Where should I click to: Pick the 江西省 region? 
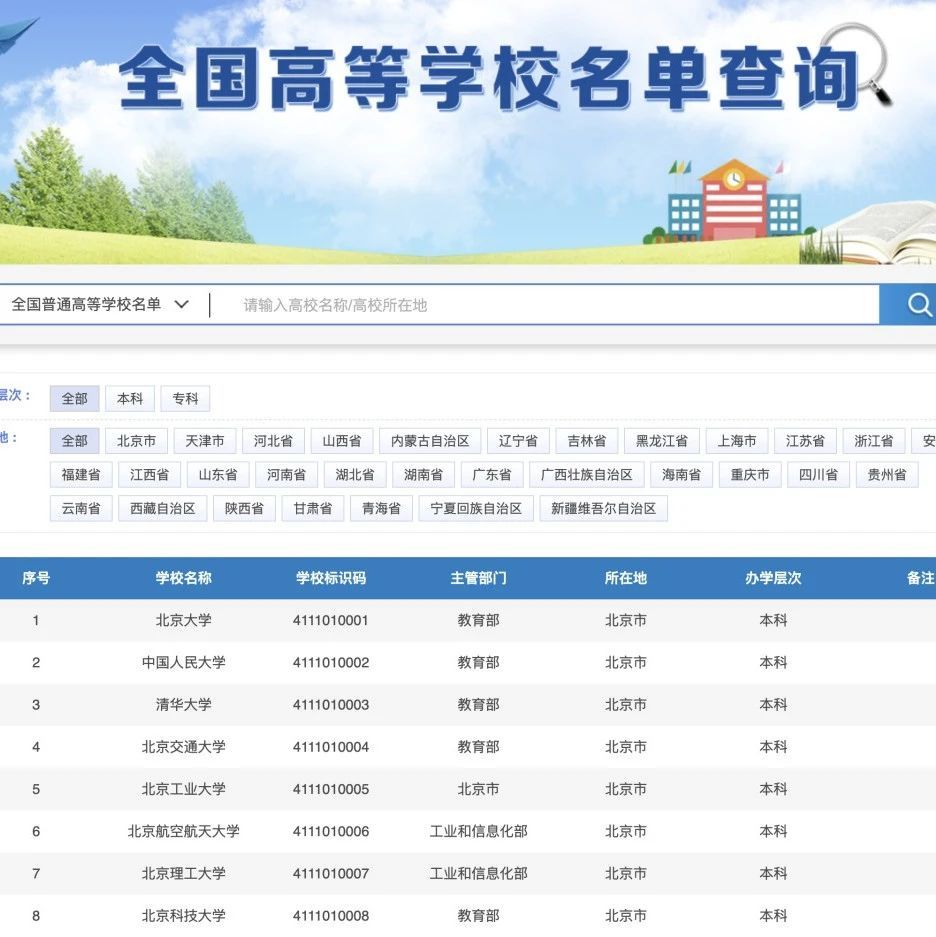(x=149, y=475)
